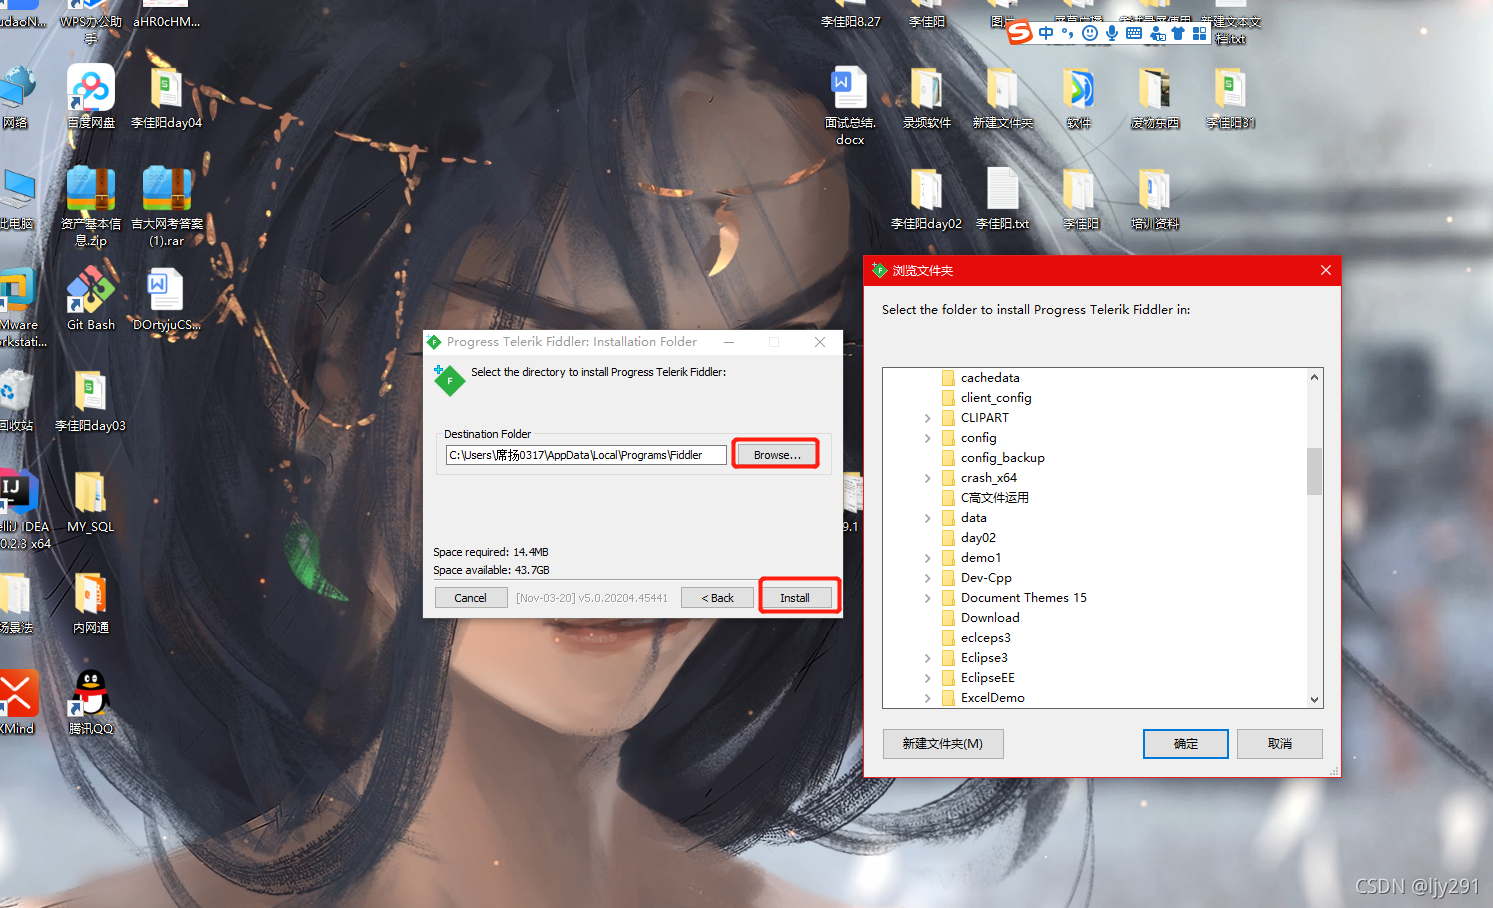Screen dimensions: 1493x908
Task: Expand the Dev-Cpp folder node
Action: [927, 578]
